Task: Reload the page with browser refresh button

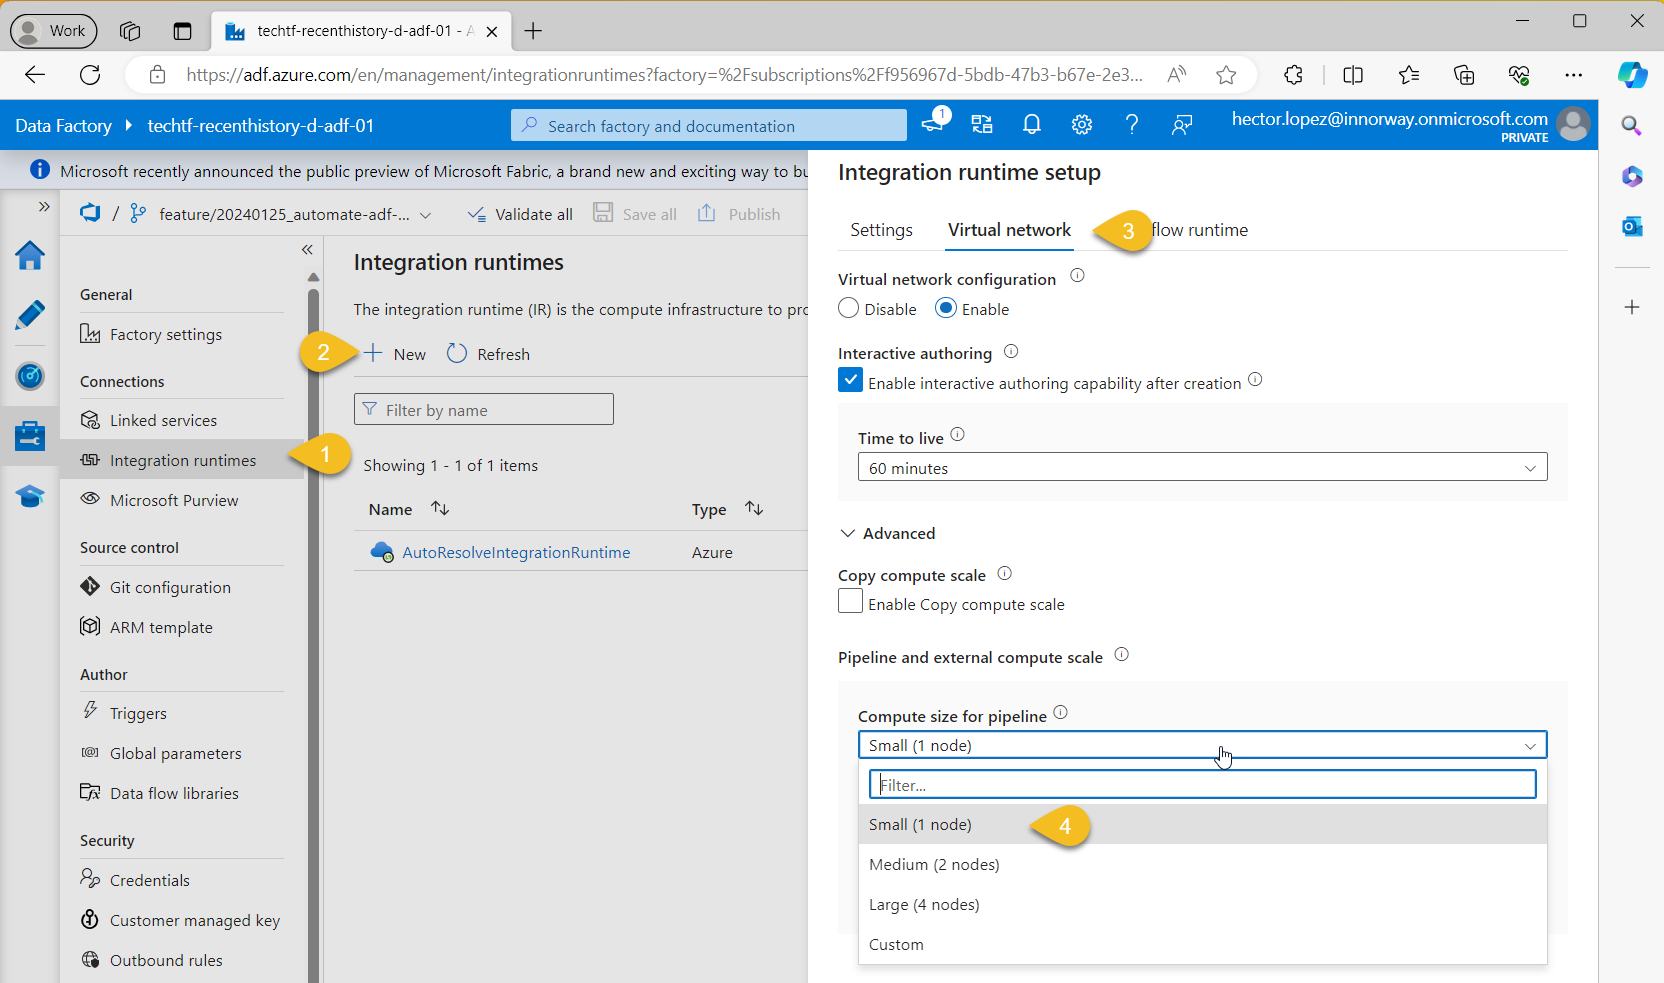Action: click(90, 75)
